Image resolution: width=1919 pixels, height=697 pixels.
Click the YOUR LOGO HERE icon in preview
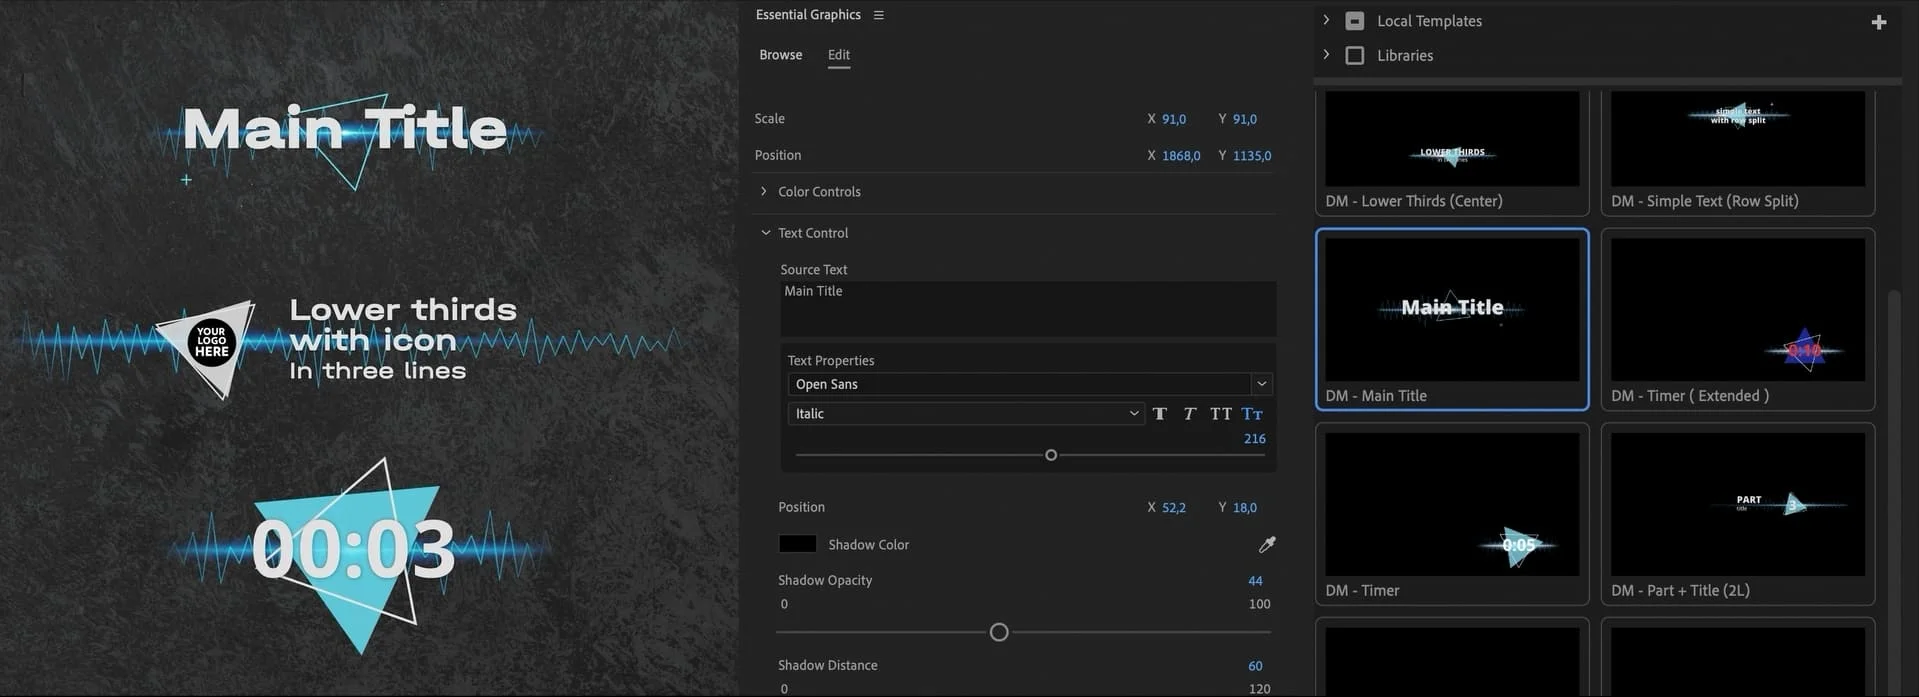tap(211, 343)
